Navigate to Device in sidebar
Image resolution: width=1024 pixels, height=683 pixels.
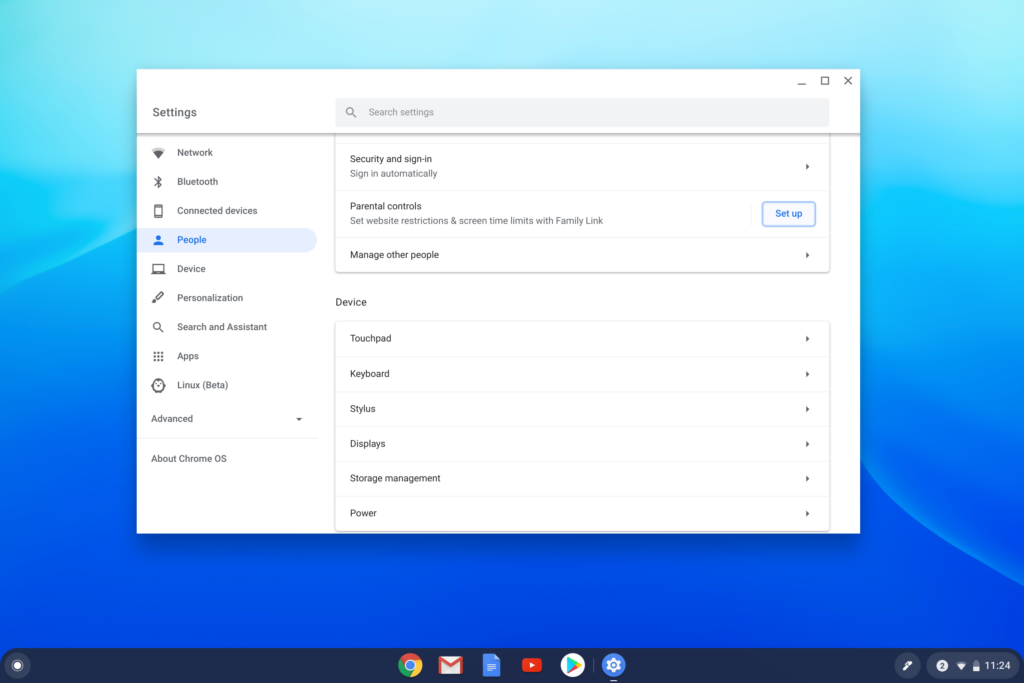pos(227,269)
